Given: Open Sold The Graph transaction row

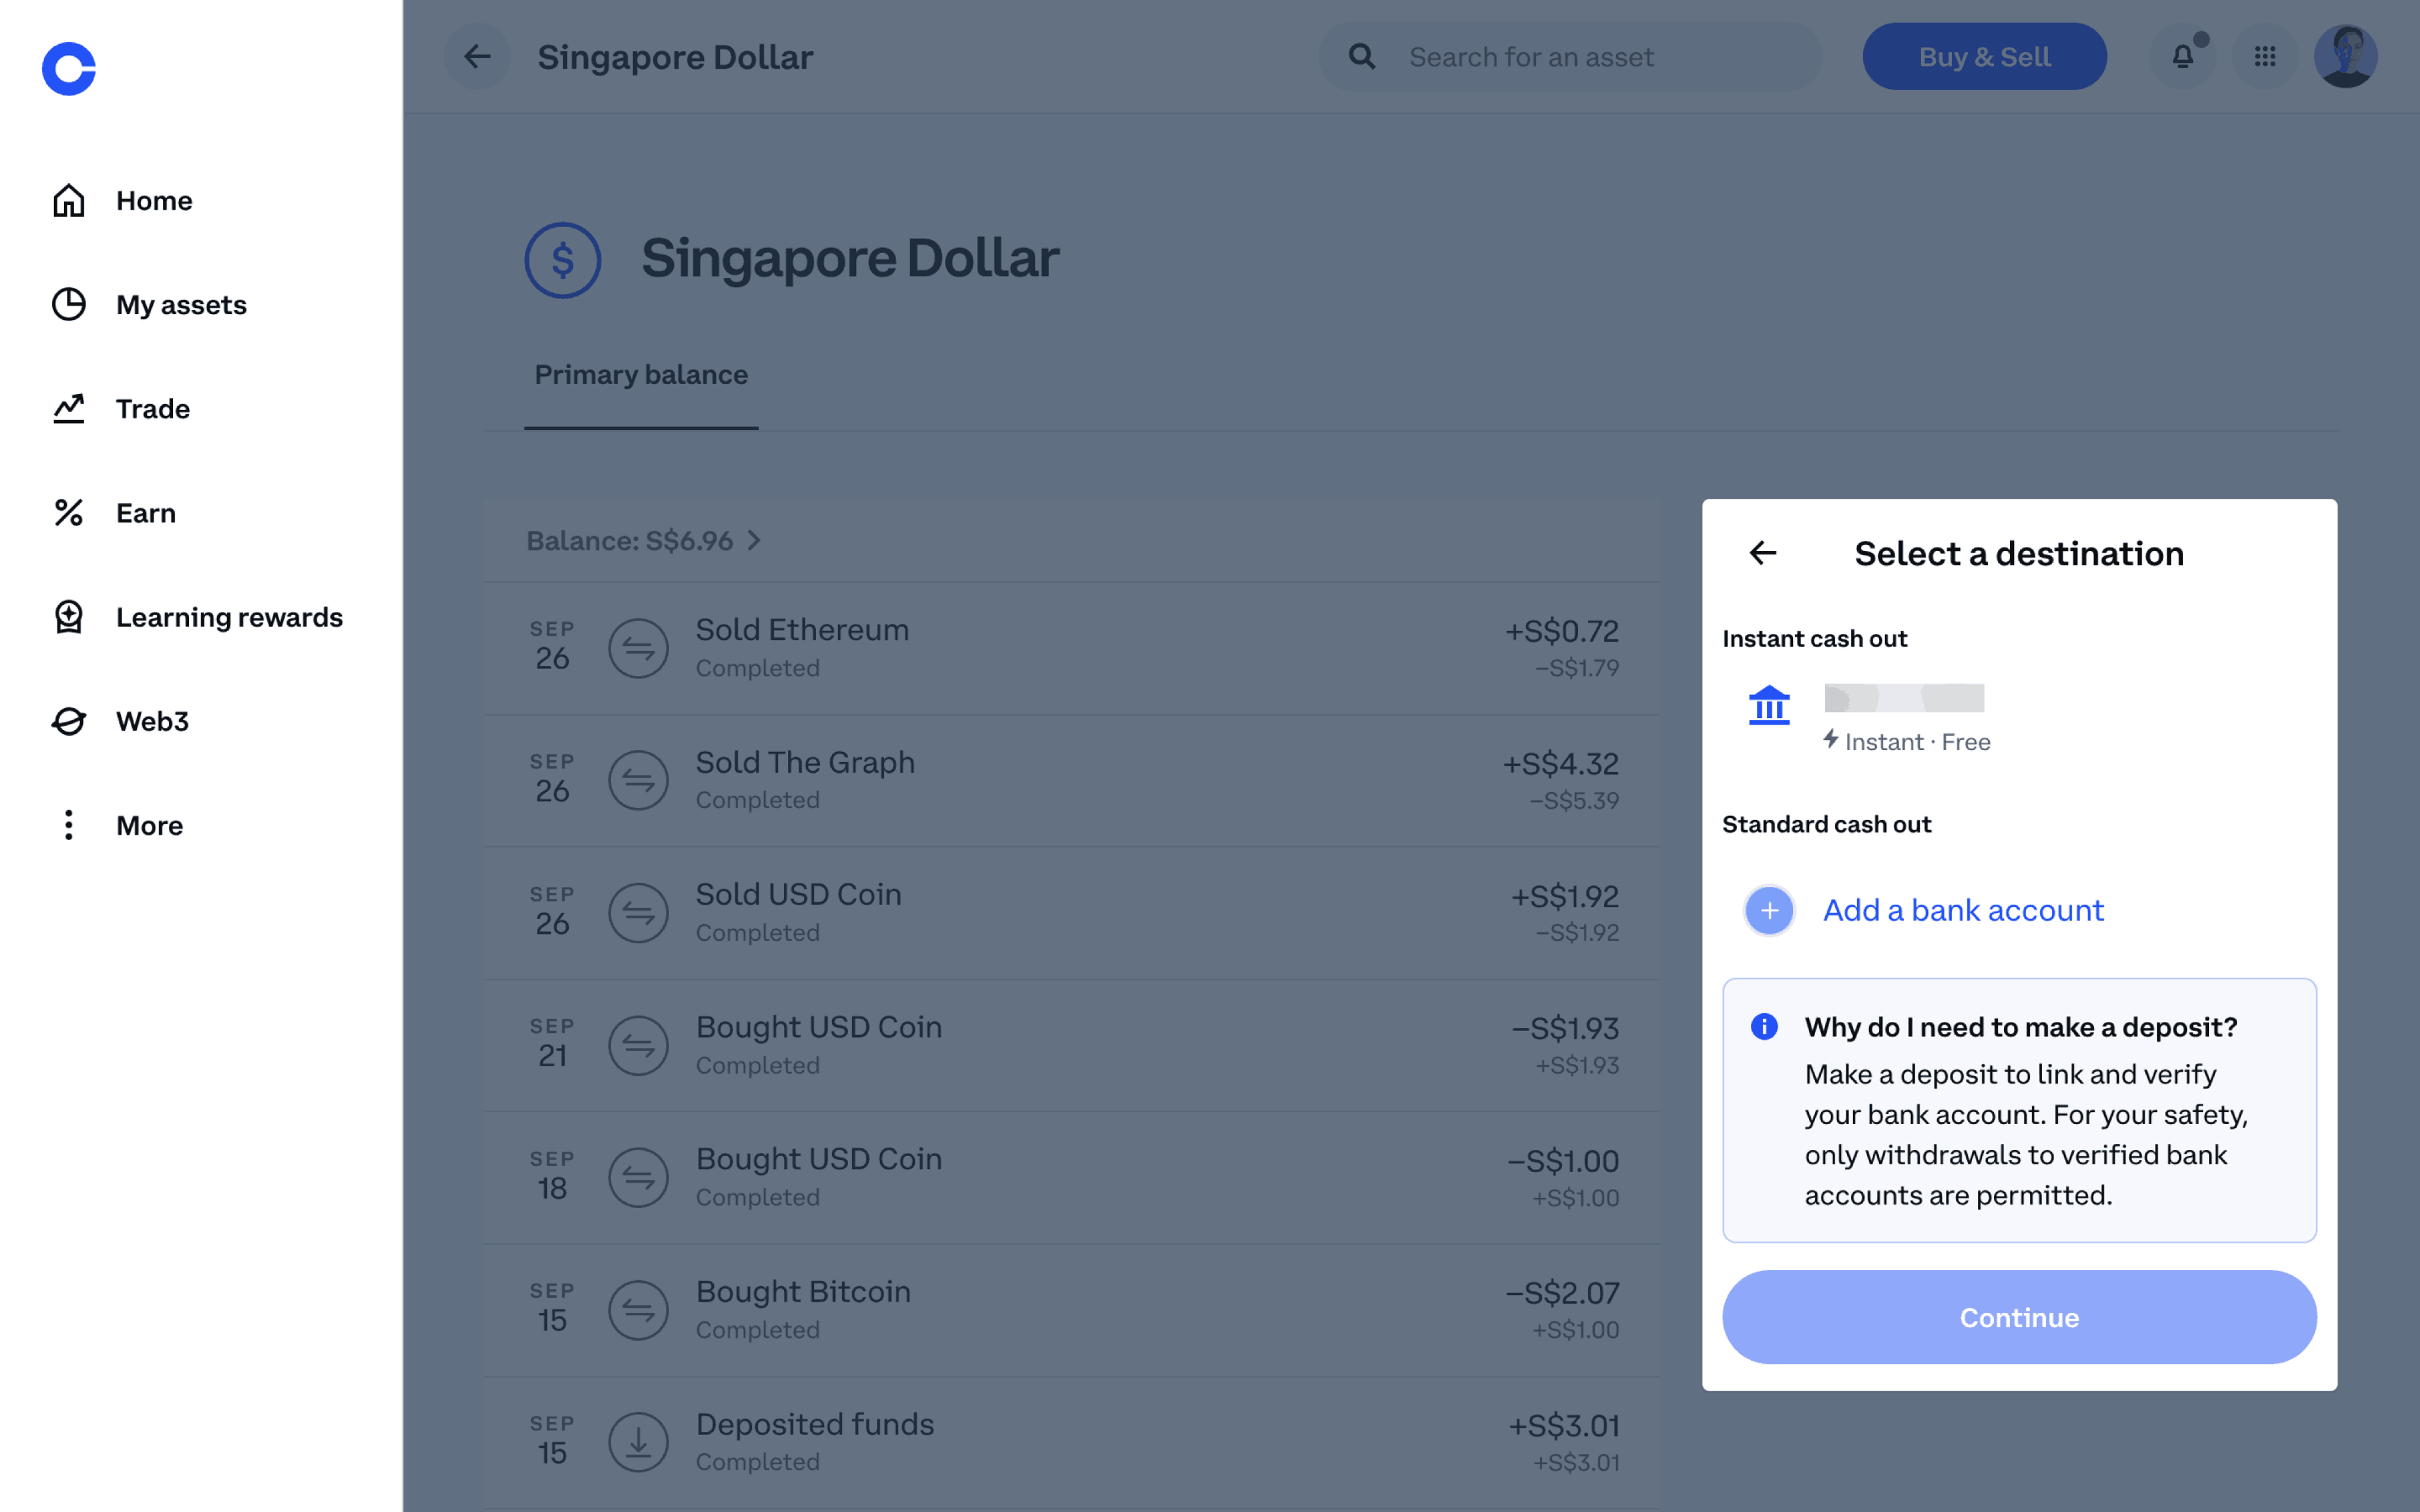Looking at the screenshot, I should point(1071,780).
